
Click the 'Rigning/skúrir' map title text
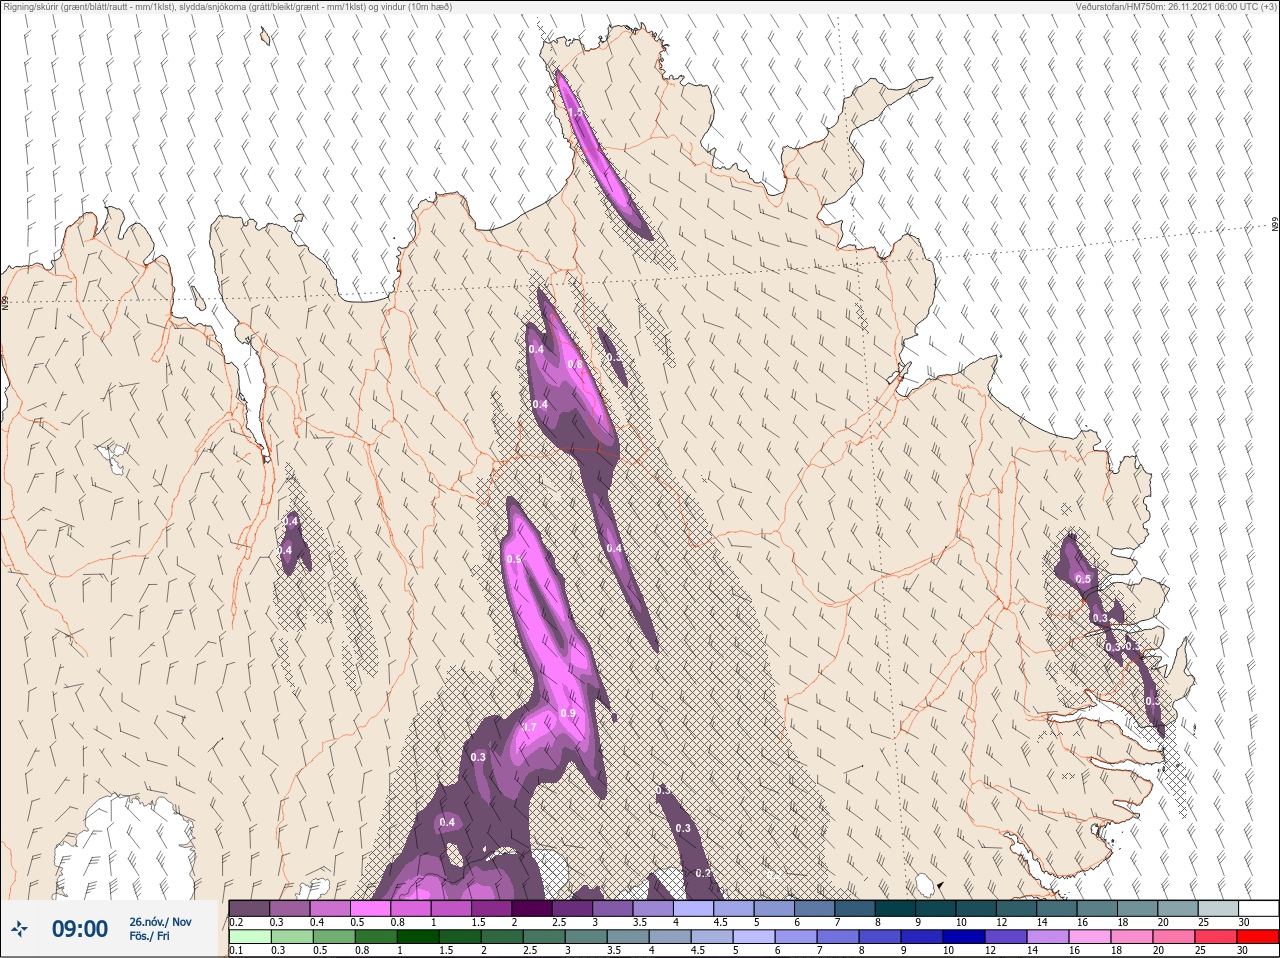[227, 6]
